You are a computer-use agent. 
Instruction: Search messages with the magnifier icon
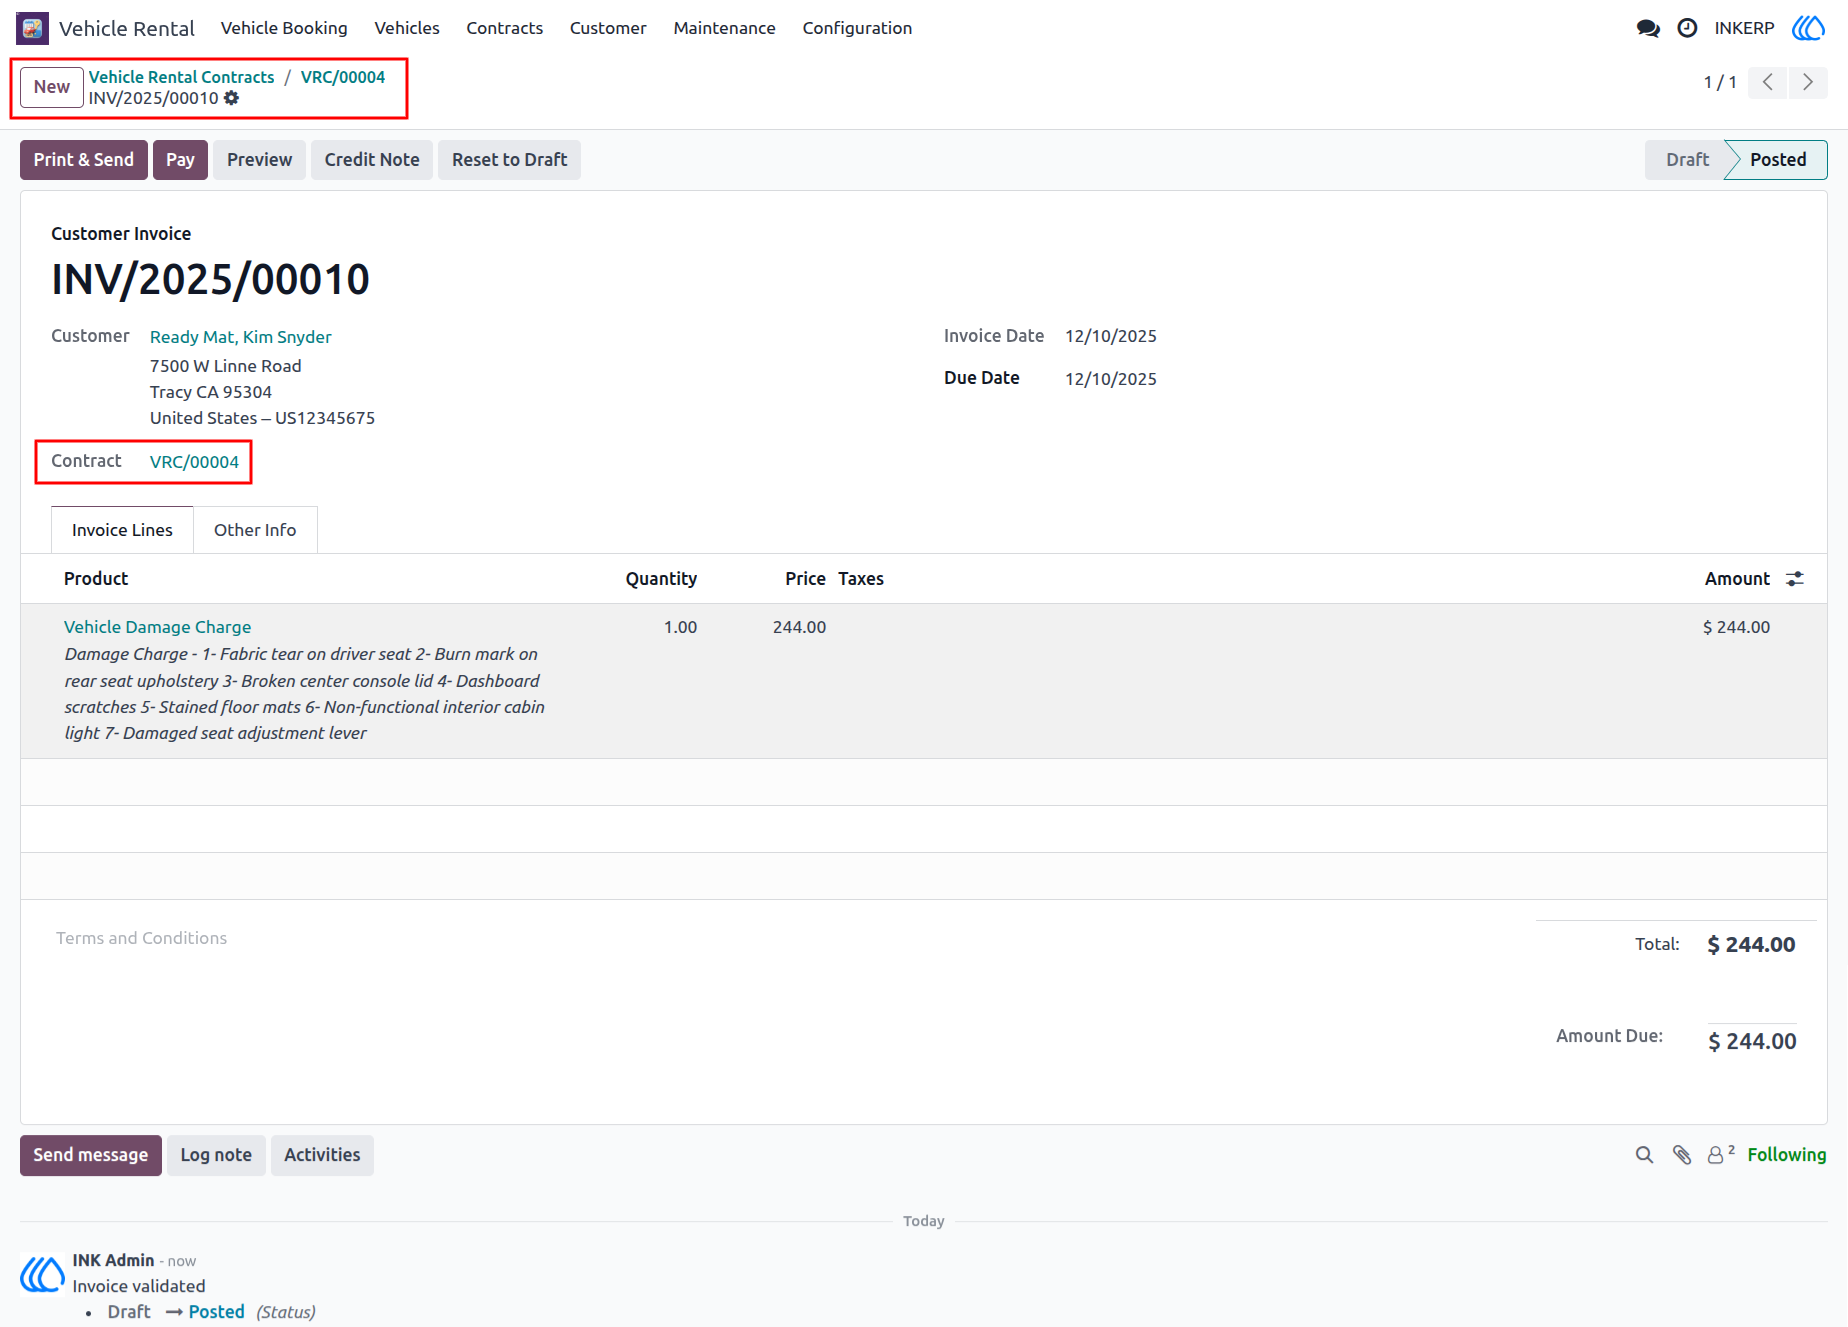1644,1155
